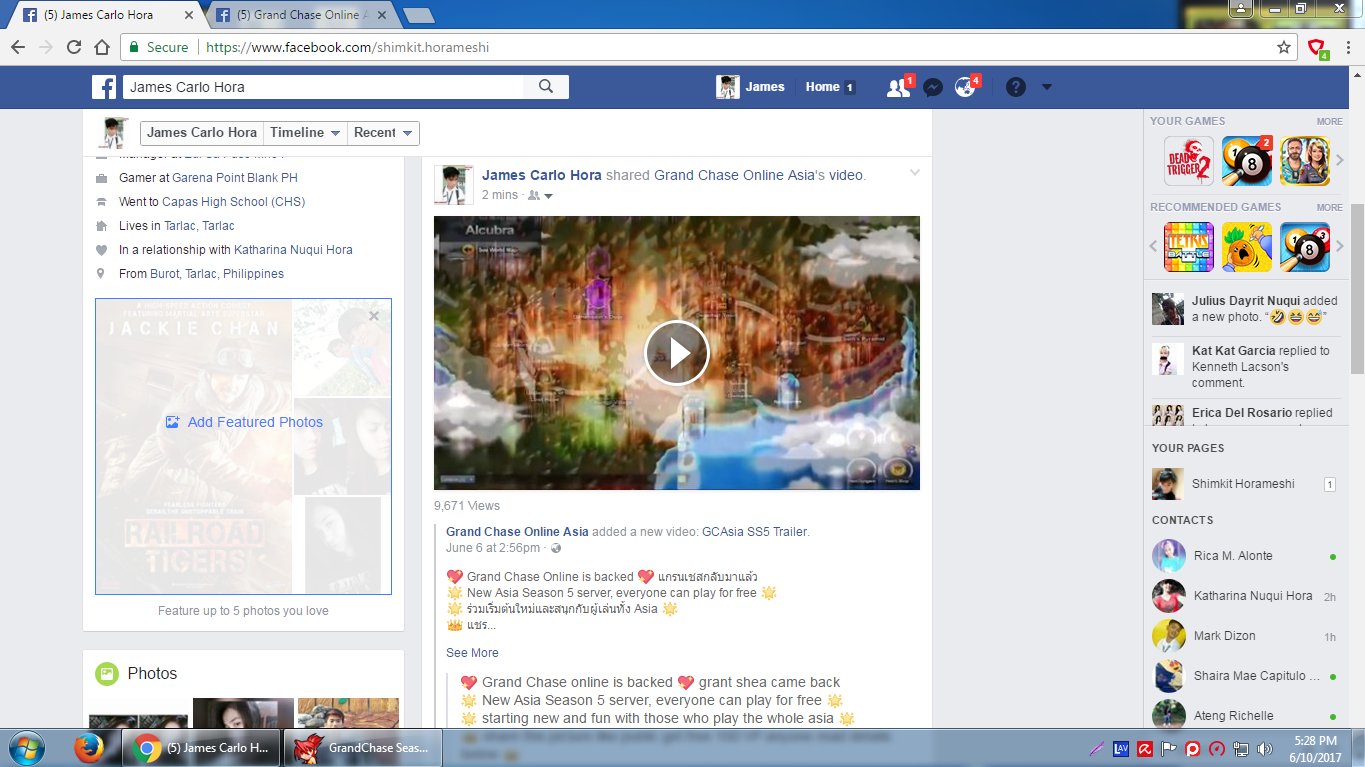1365x767 pixels.
Task: Click the search magnifier button
Action: 546,87
